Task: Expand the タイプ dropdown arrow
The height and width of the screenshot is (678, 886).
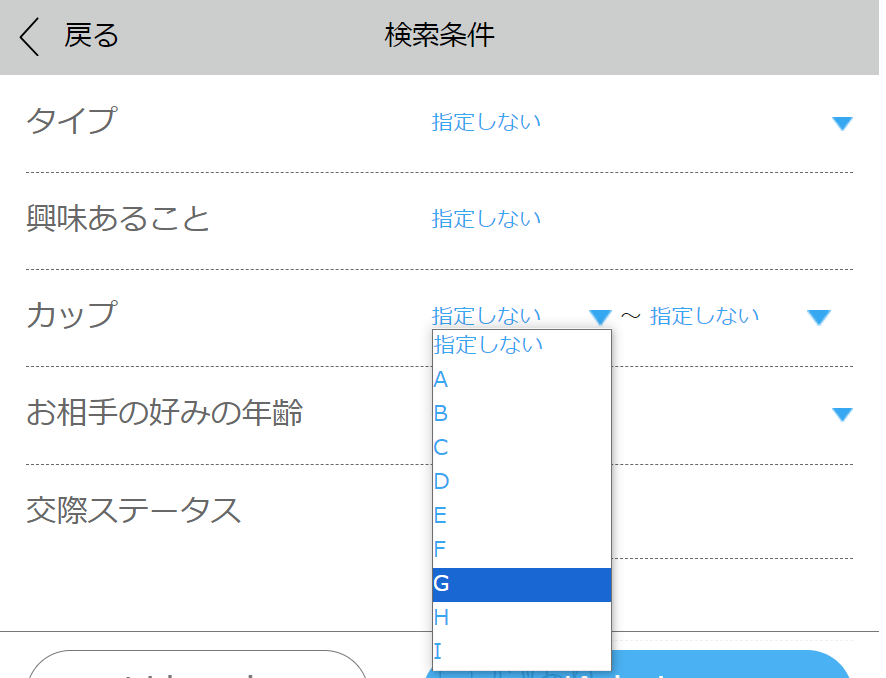Action: tap(842, 123)
